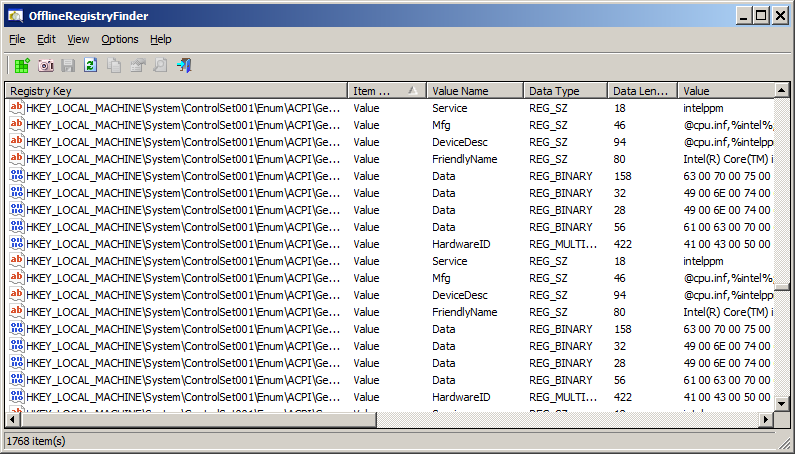Image resolution: width=795 pixels, height=454 pixels.
Task: Click the properties toolbar icon
Action: coord(137,65)
